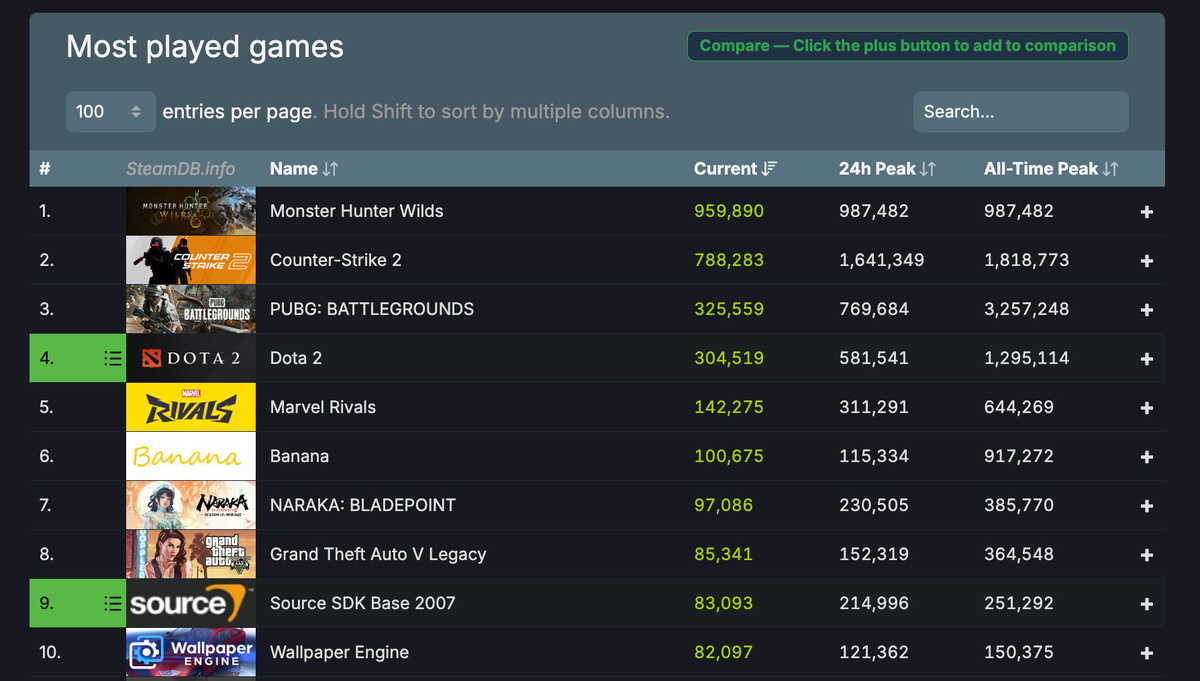The height and width of the screenshot is (681, 1200).
Task: Open the NARAKA: BLADEPOINT name link
Action: click(363, 505)
